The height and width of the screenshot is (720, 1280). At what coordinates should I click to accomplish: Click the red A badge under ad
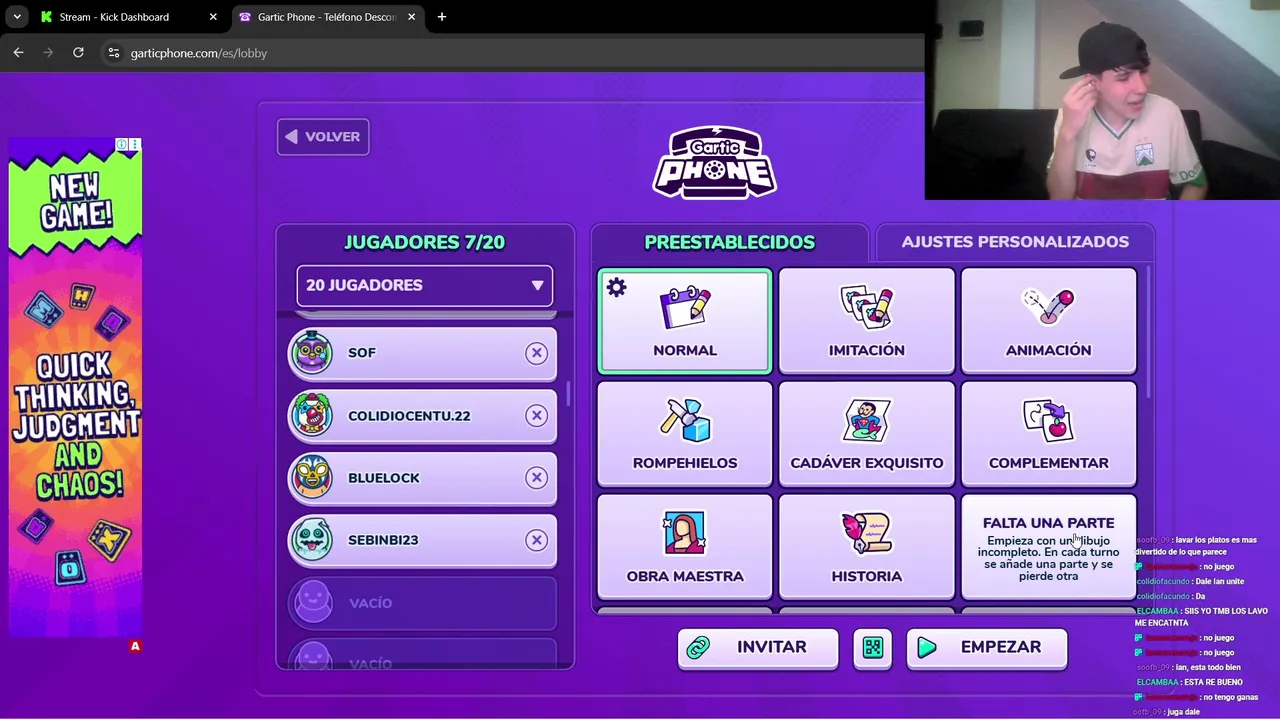click(135, 646)
